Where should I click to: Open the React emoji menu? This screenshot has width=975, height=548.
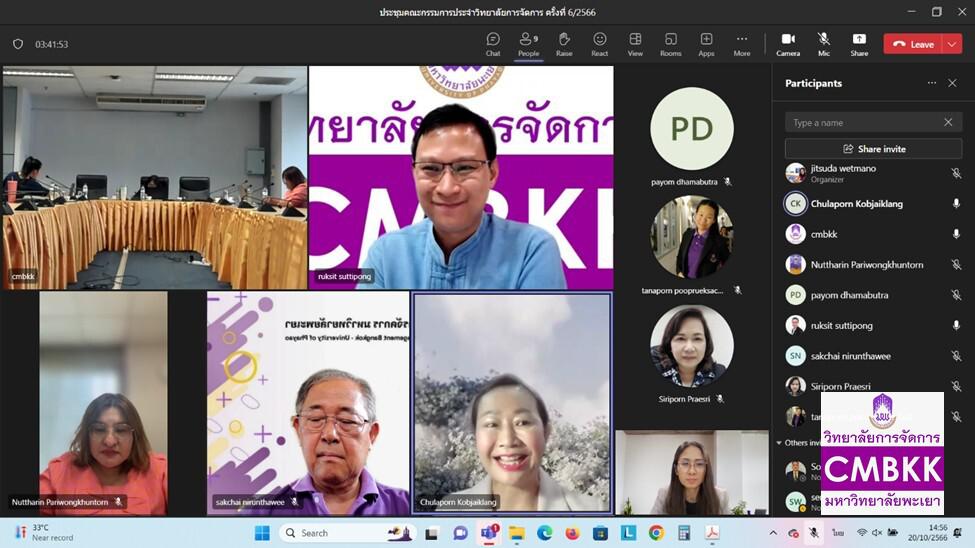[x=599, y=44]
